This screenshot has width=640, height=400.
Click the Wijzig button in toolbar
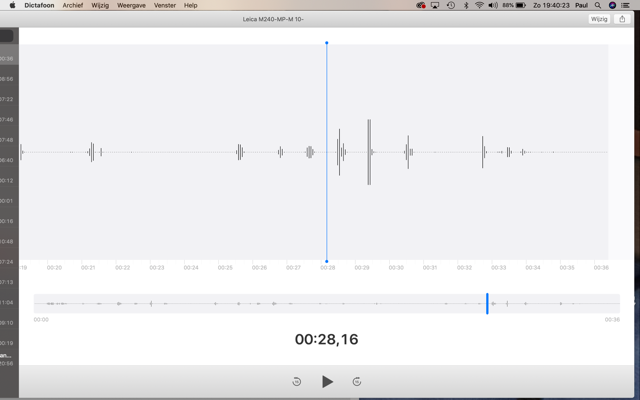pyautogui.click(x=598, y=19)
